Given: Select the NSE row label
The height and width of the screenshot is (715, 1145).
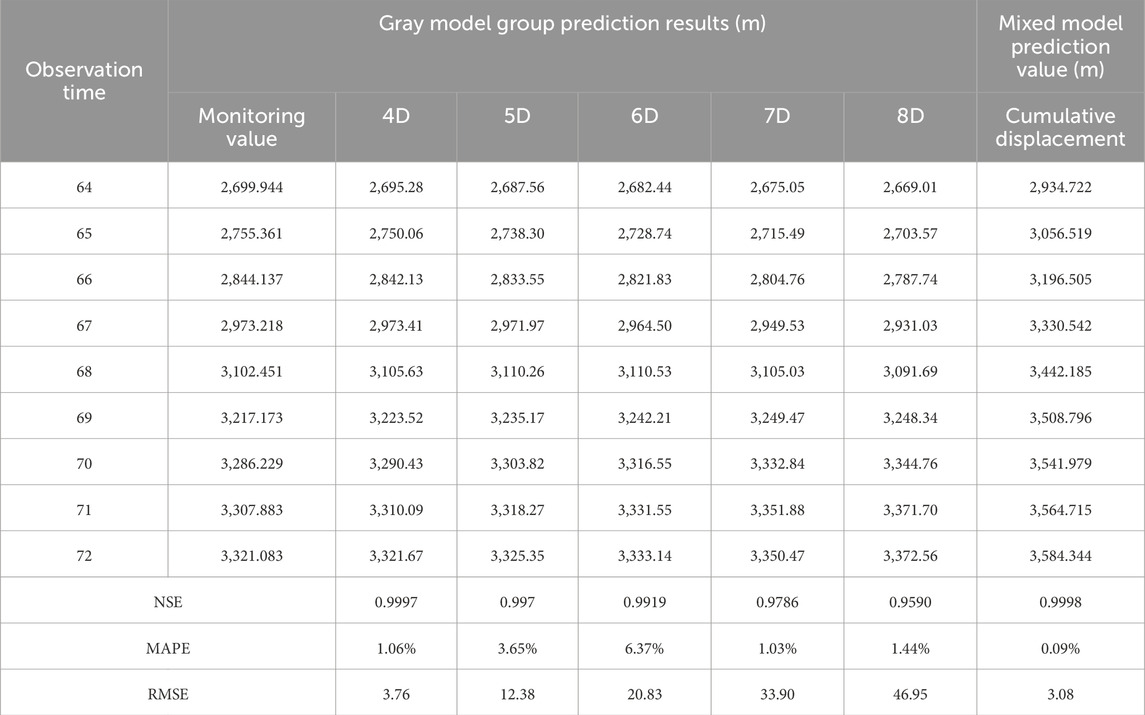Looking at the screenshot, I should click(168, 602).
